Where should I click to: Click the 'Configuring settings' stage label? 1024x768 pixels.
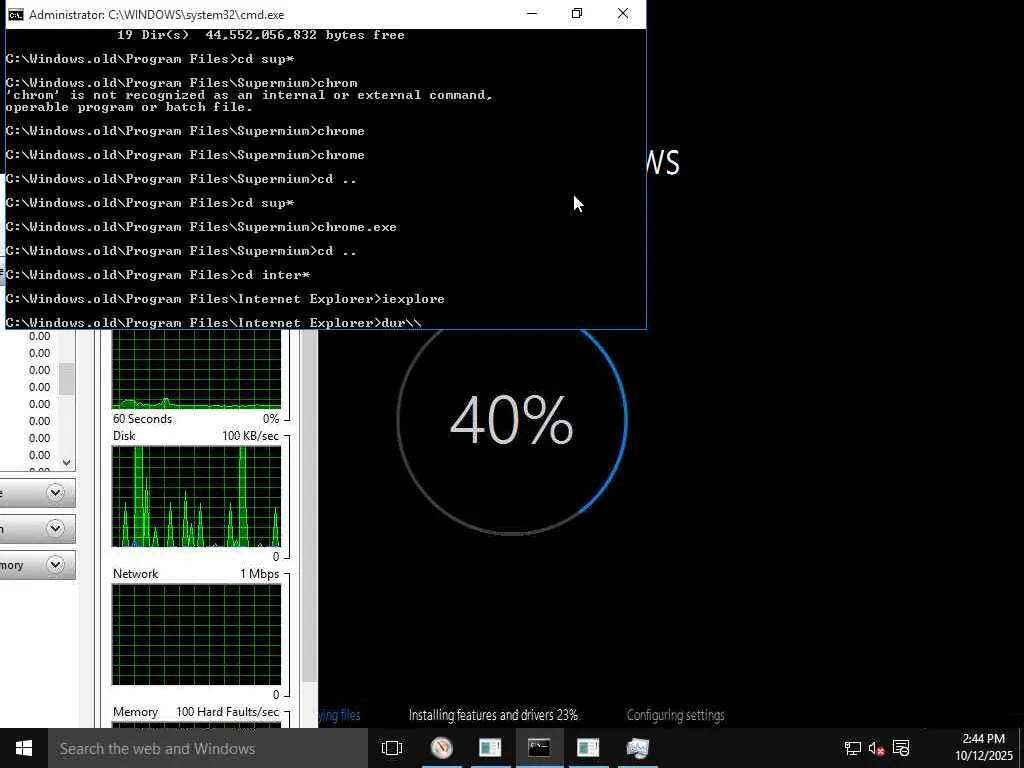675,715
